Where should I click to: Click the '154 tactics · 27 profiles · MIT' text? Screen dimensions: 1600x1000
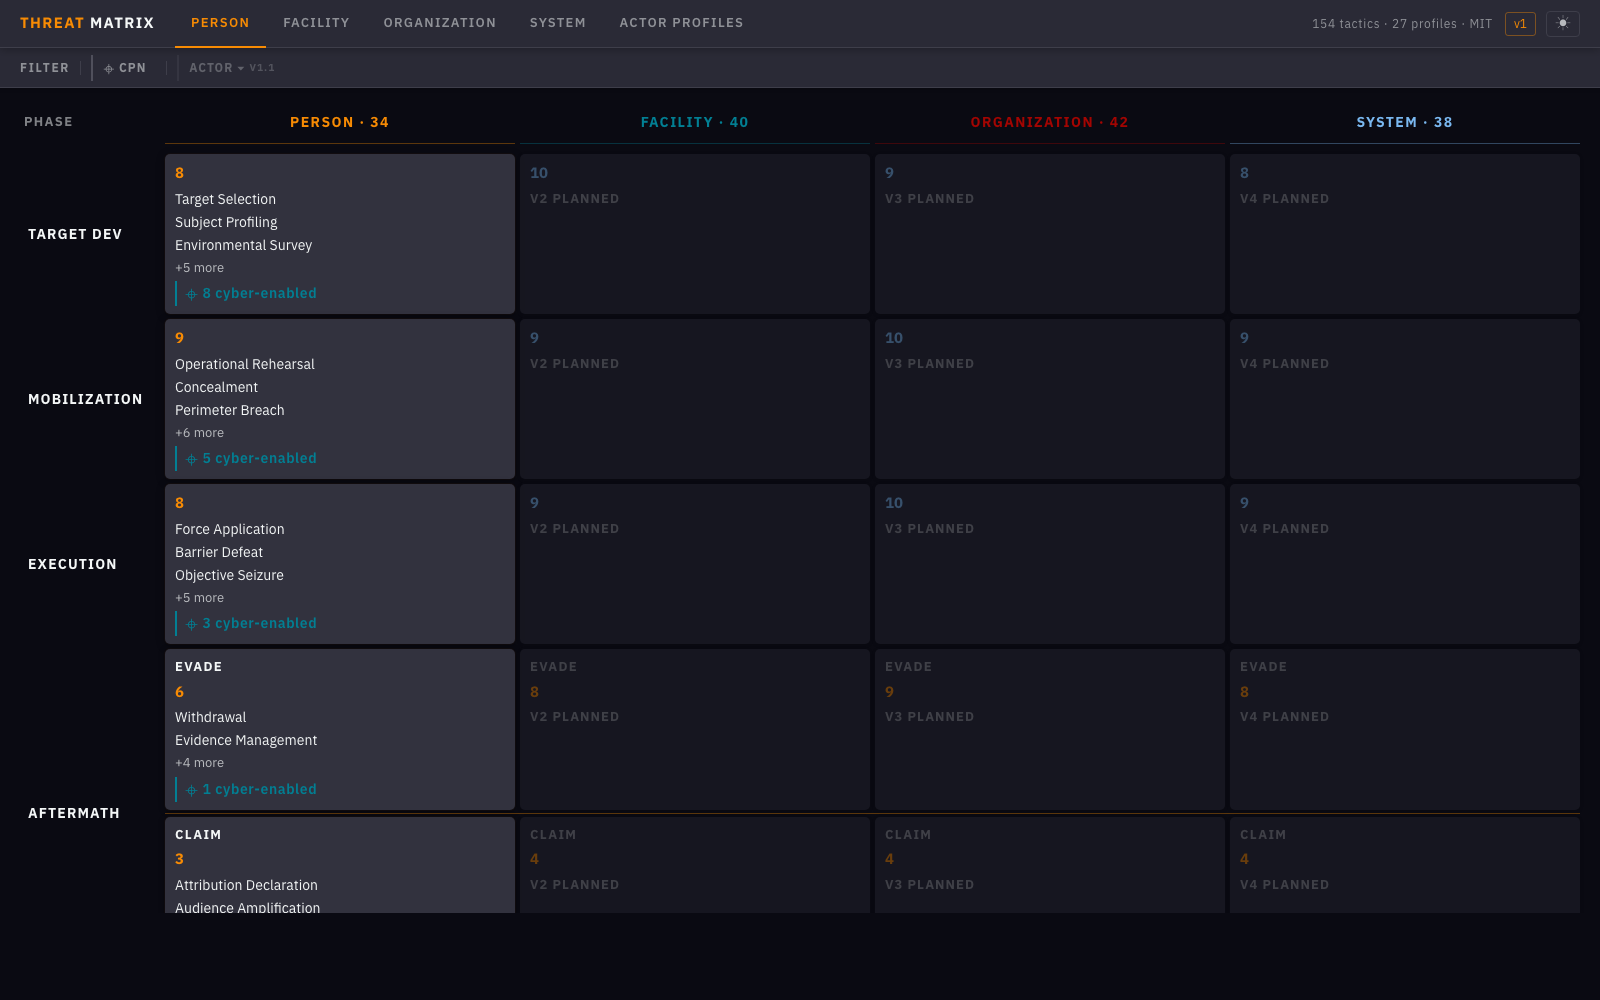[1402, 24]
